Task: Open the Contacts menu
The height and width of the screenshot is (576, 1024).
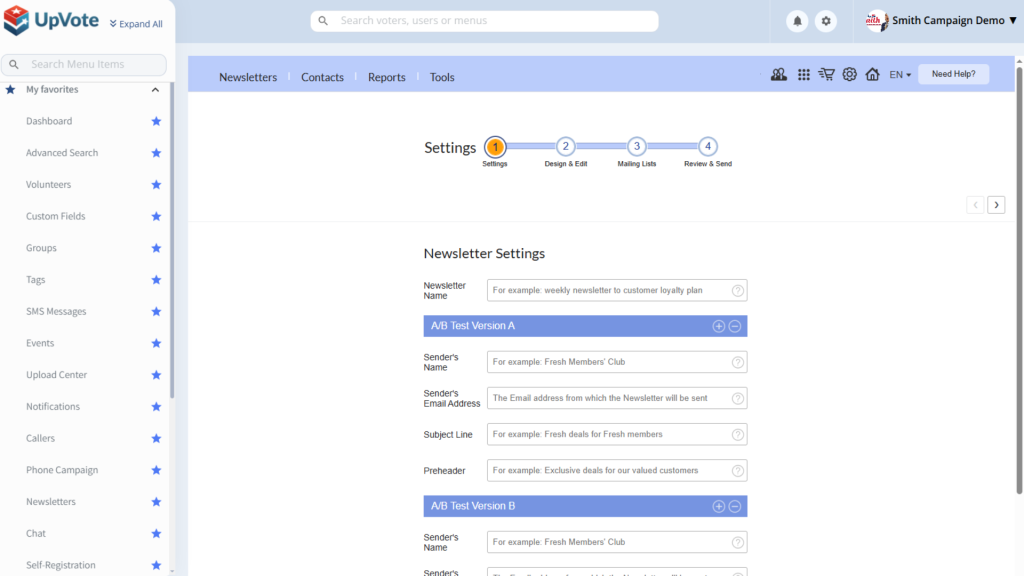Action: coord(322,77)
